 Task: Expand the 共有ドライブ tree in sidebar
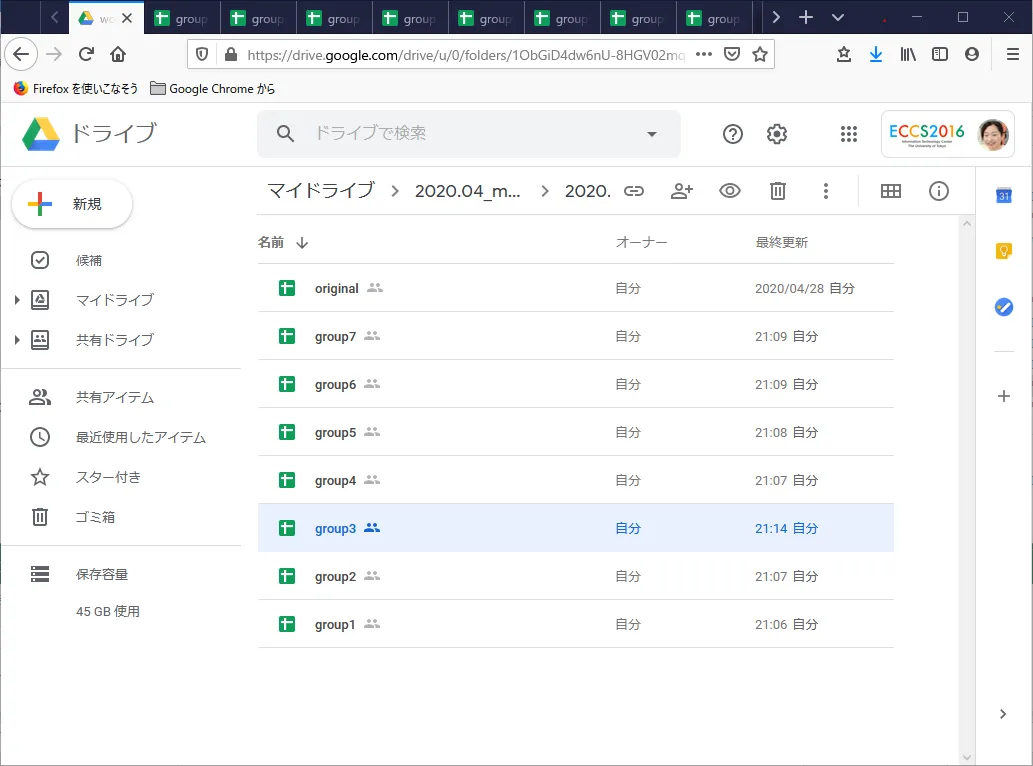(x=17, y=340)
